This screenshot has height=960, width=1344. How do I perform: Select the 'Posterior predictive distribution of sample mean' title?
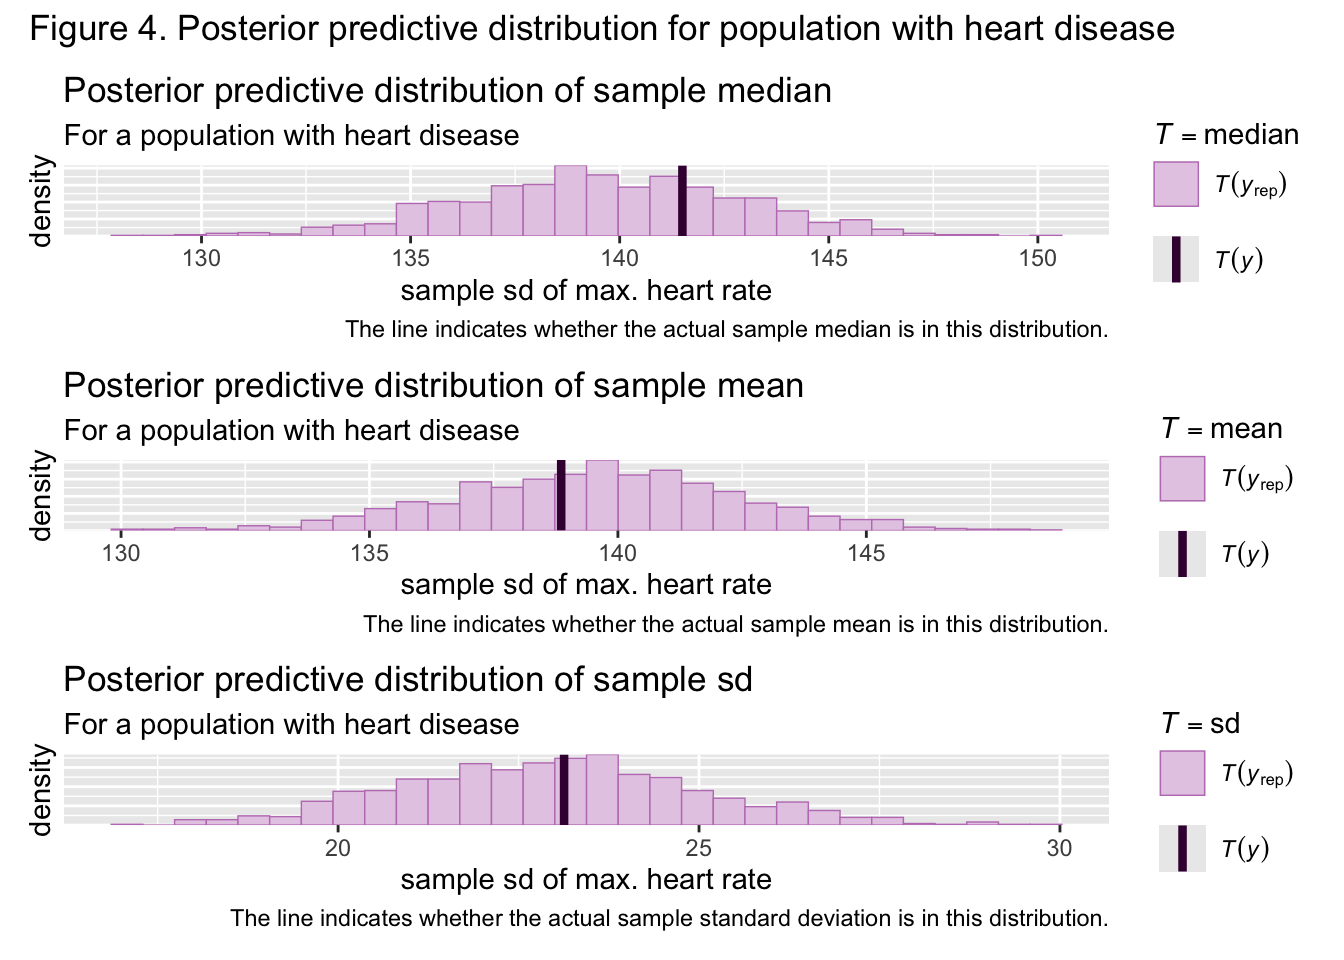tap(433, 386)
